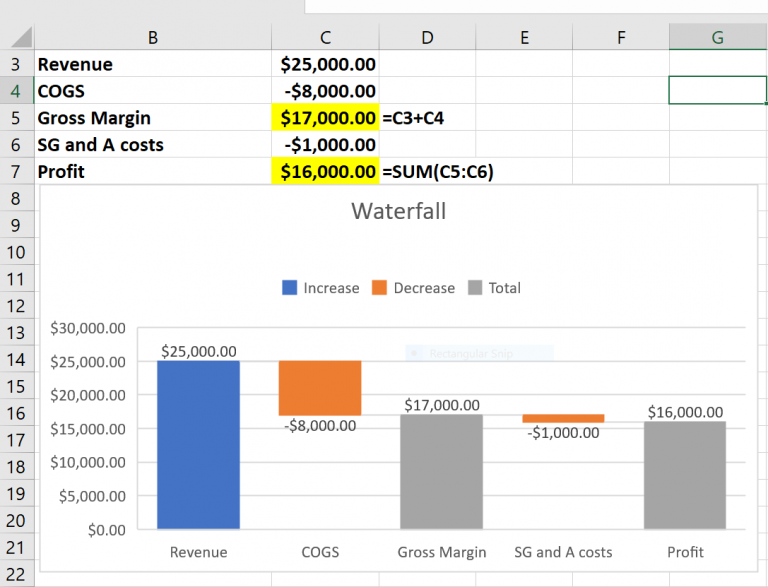Select the small orange SG and A costs bar
Image resolution: width=768 pixels, height=587 pixels.
point(563,418)
